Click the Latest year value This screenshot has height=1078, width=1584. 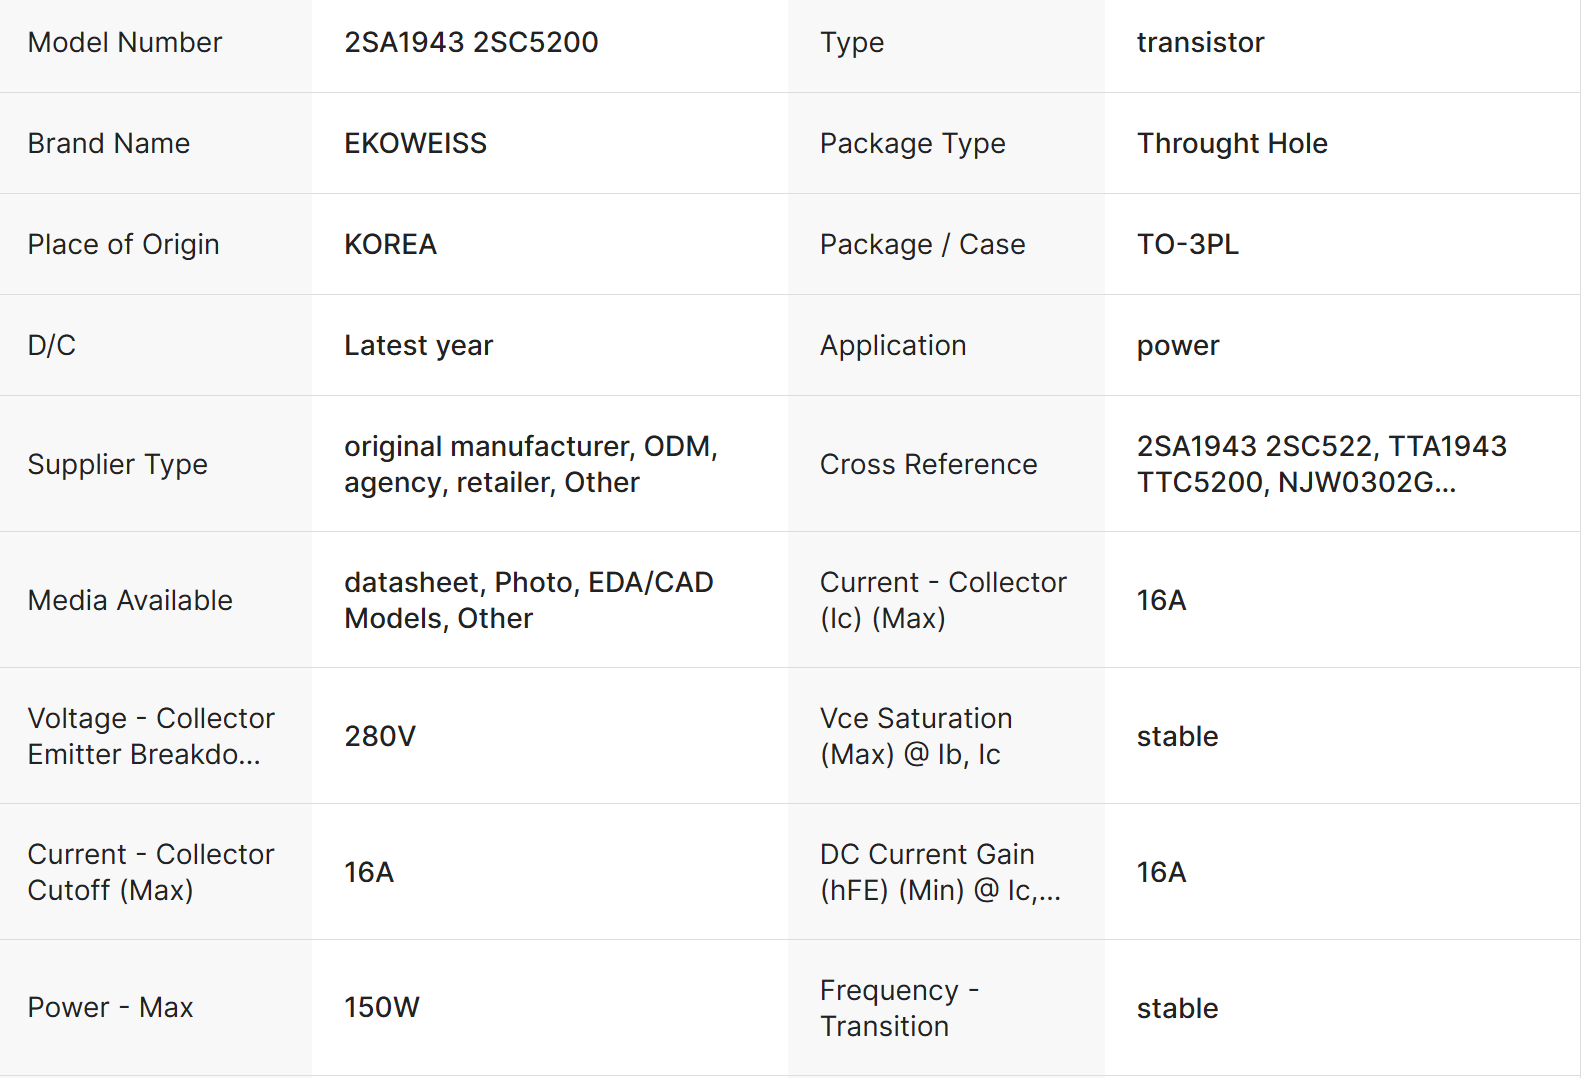tap(418, 345)
